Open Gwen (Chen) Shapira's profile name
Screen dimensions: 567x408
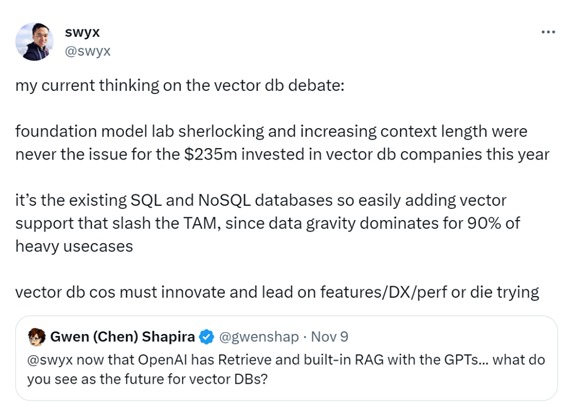point(122,337)
